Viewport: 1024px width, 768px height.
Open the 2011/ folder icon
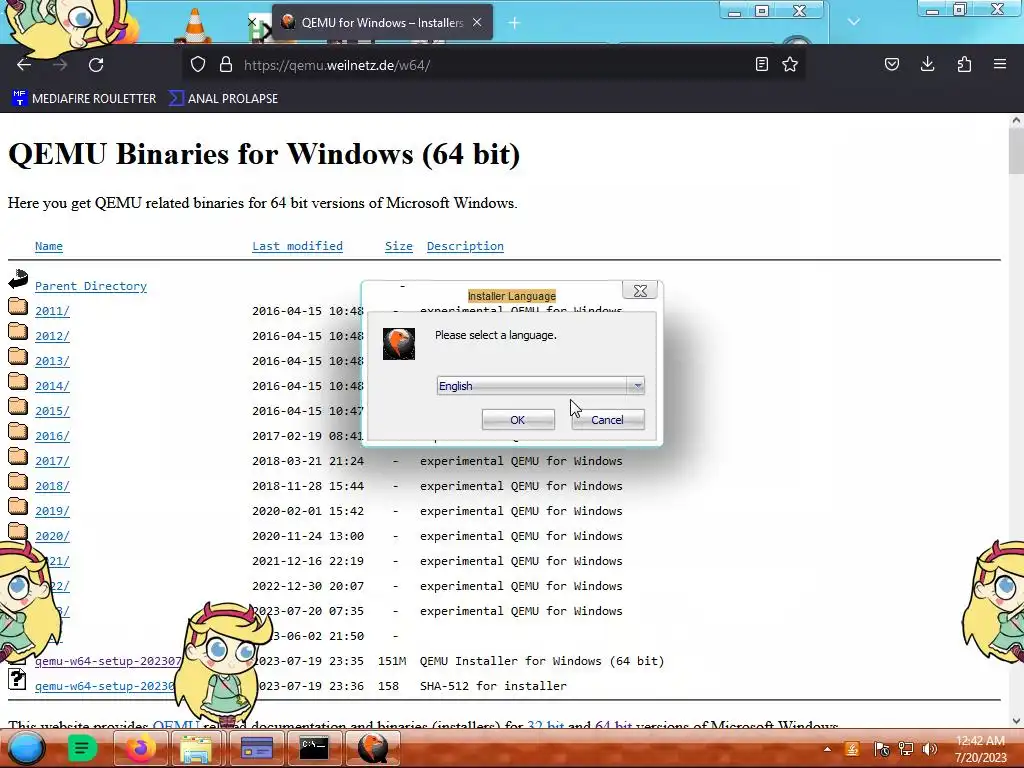click(x=18, y=306)
